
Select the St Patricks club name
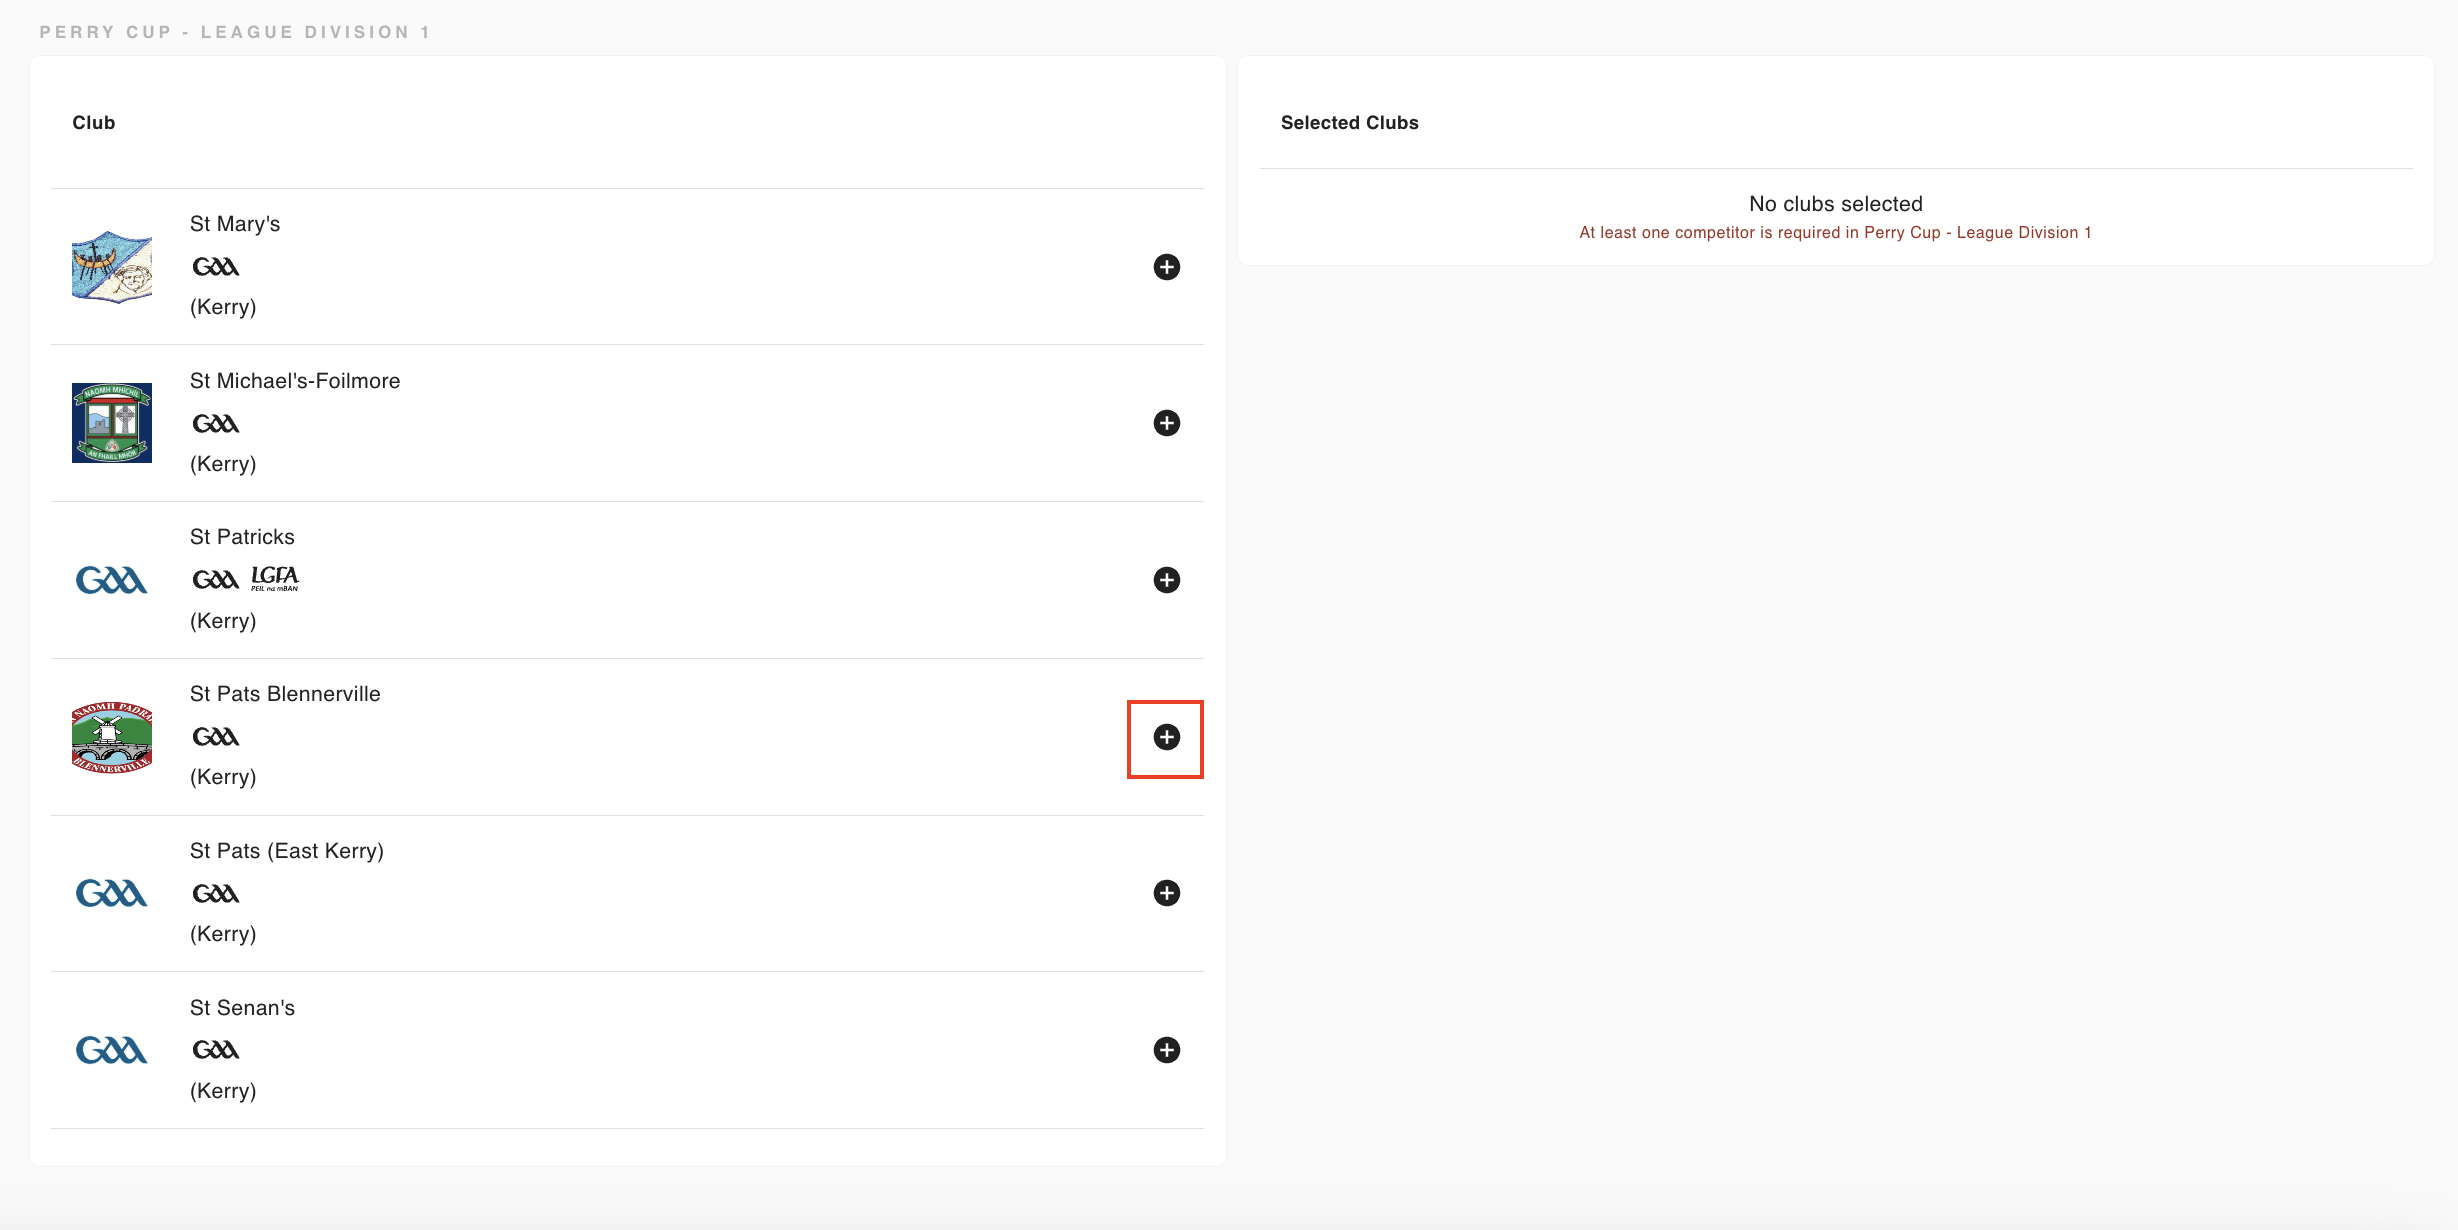click(242, 537)
